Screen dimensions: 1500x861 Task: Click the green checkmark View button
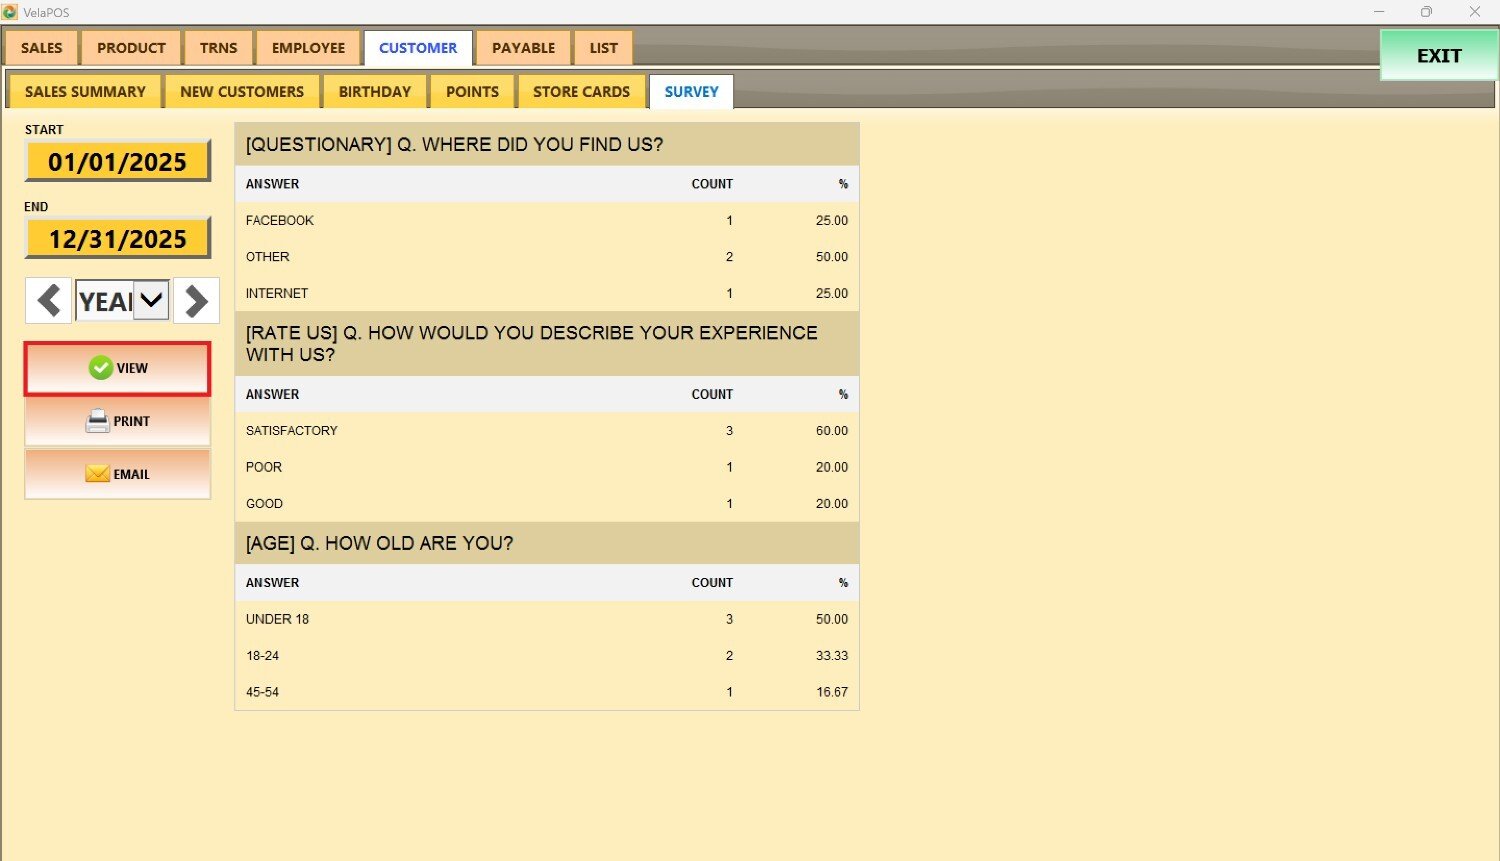[118, 369]
